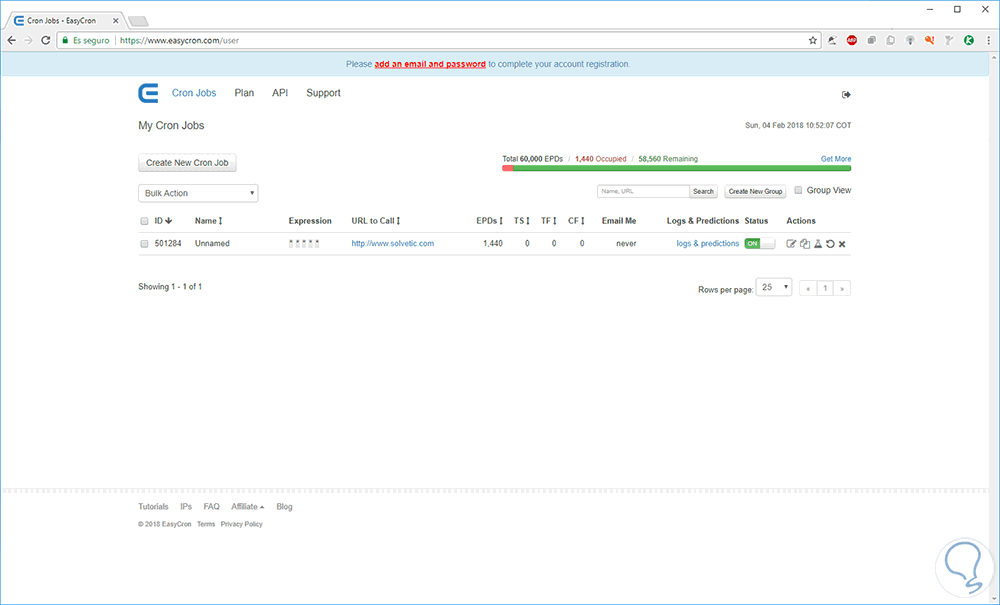This screenshot has height=605, width=1000.
Task: Sort by TF column
Action: (549, 221)
